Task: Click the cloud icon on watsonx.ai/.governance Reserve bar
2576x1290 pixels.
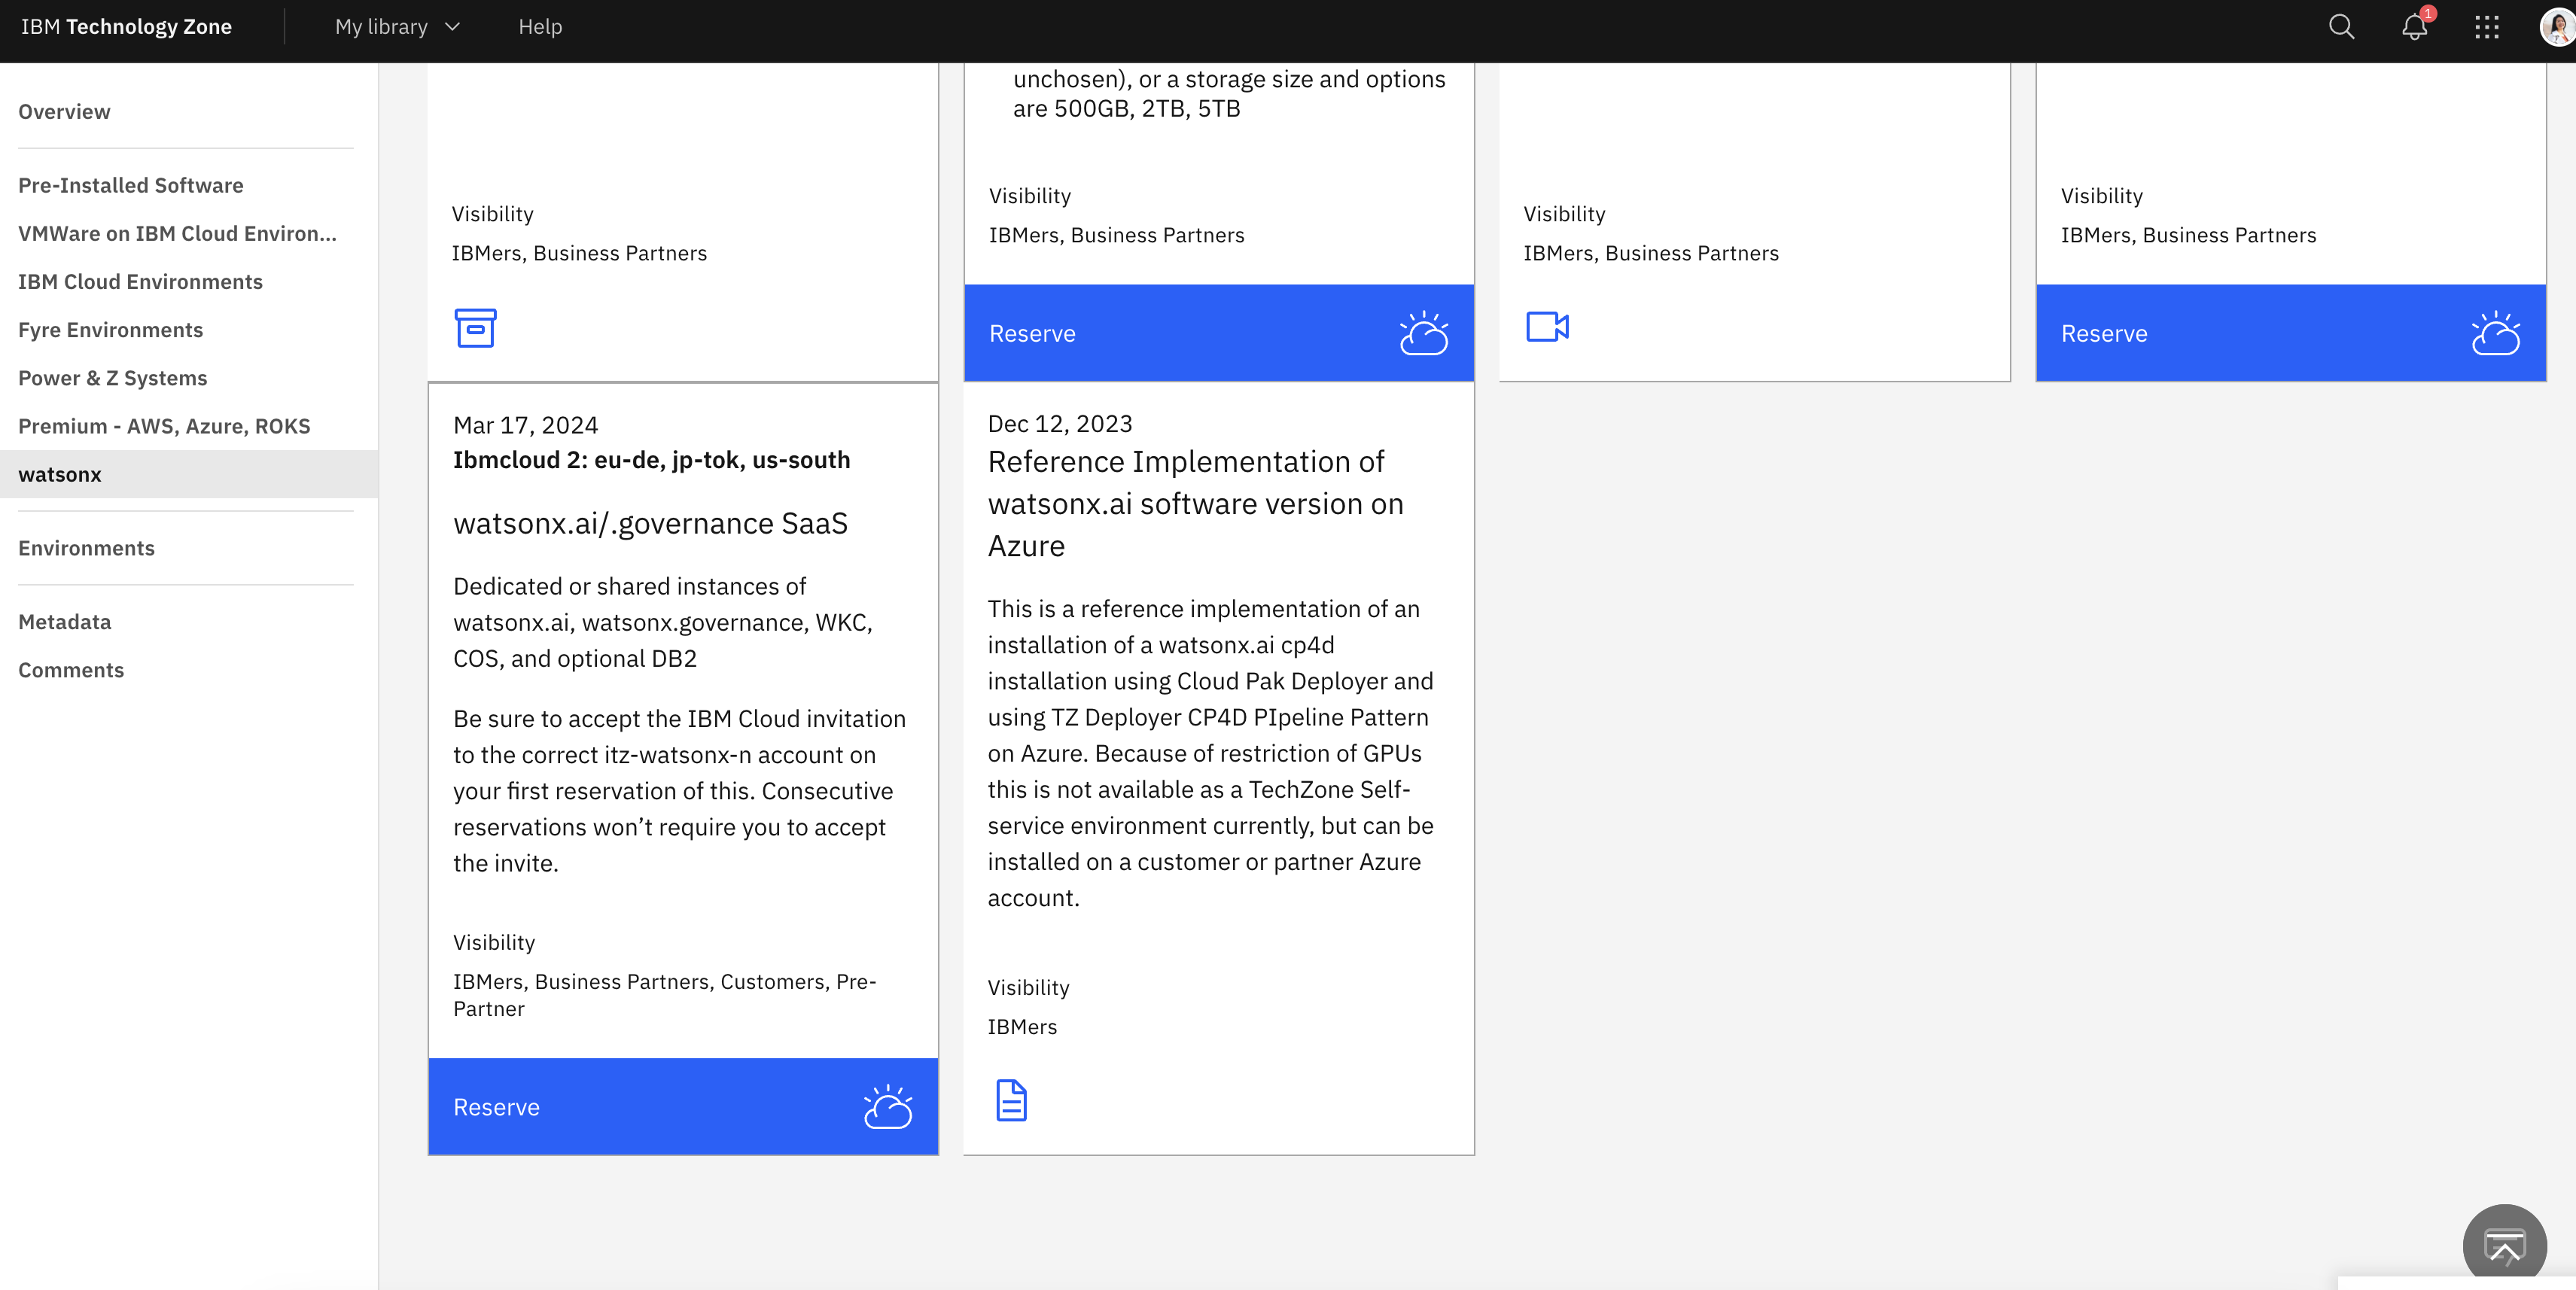Action: pos(888,1107)
